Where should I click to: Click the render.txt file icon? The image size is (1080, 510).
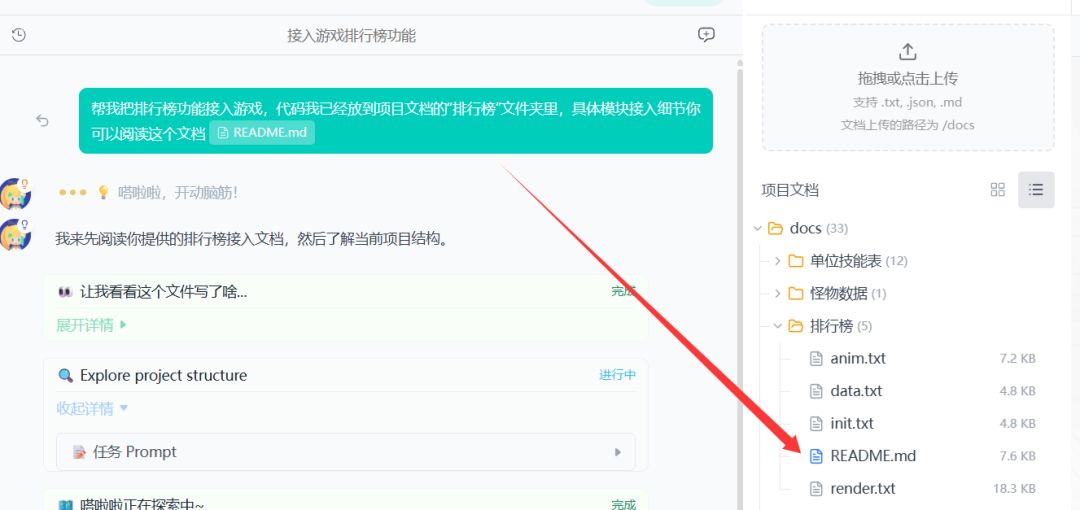point(816,489)
